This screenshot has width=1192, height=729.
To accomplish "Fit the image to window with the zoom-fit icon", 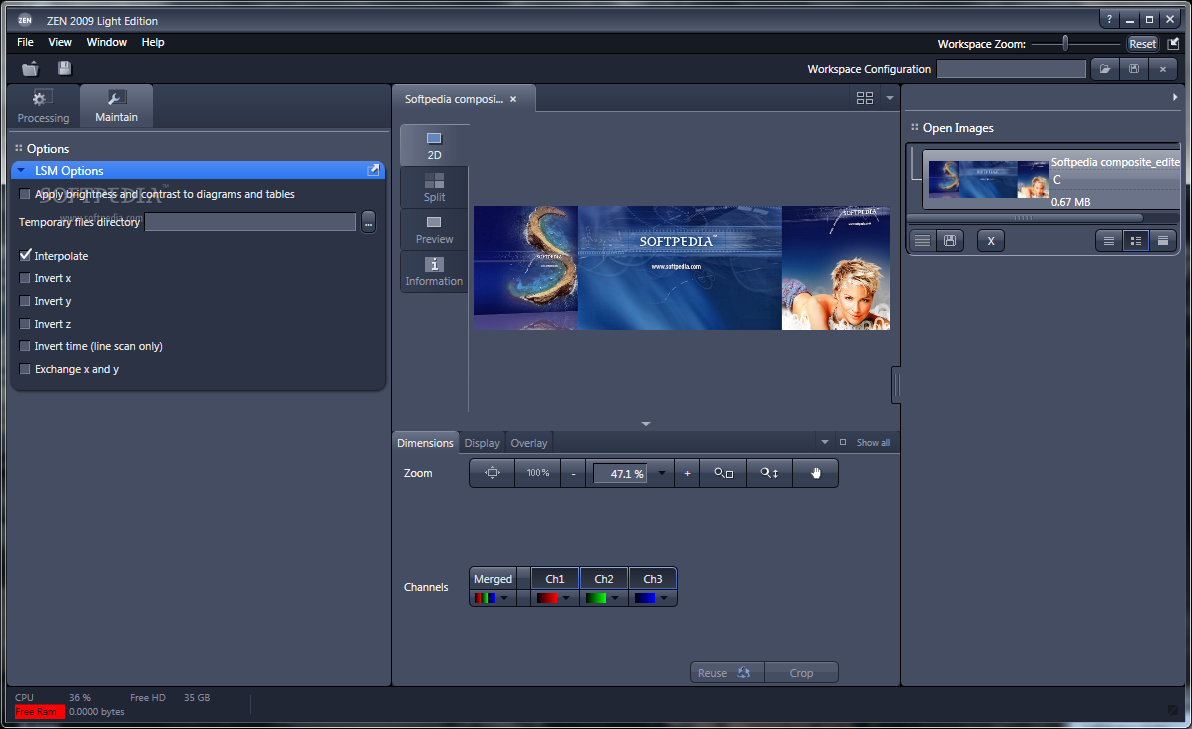I will coord(493,473).
